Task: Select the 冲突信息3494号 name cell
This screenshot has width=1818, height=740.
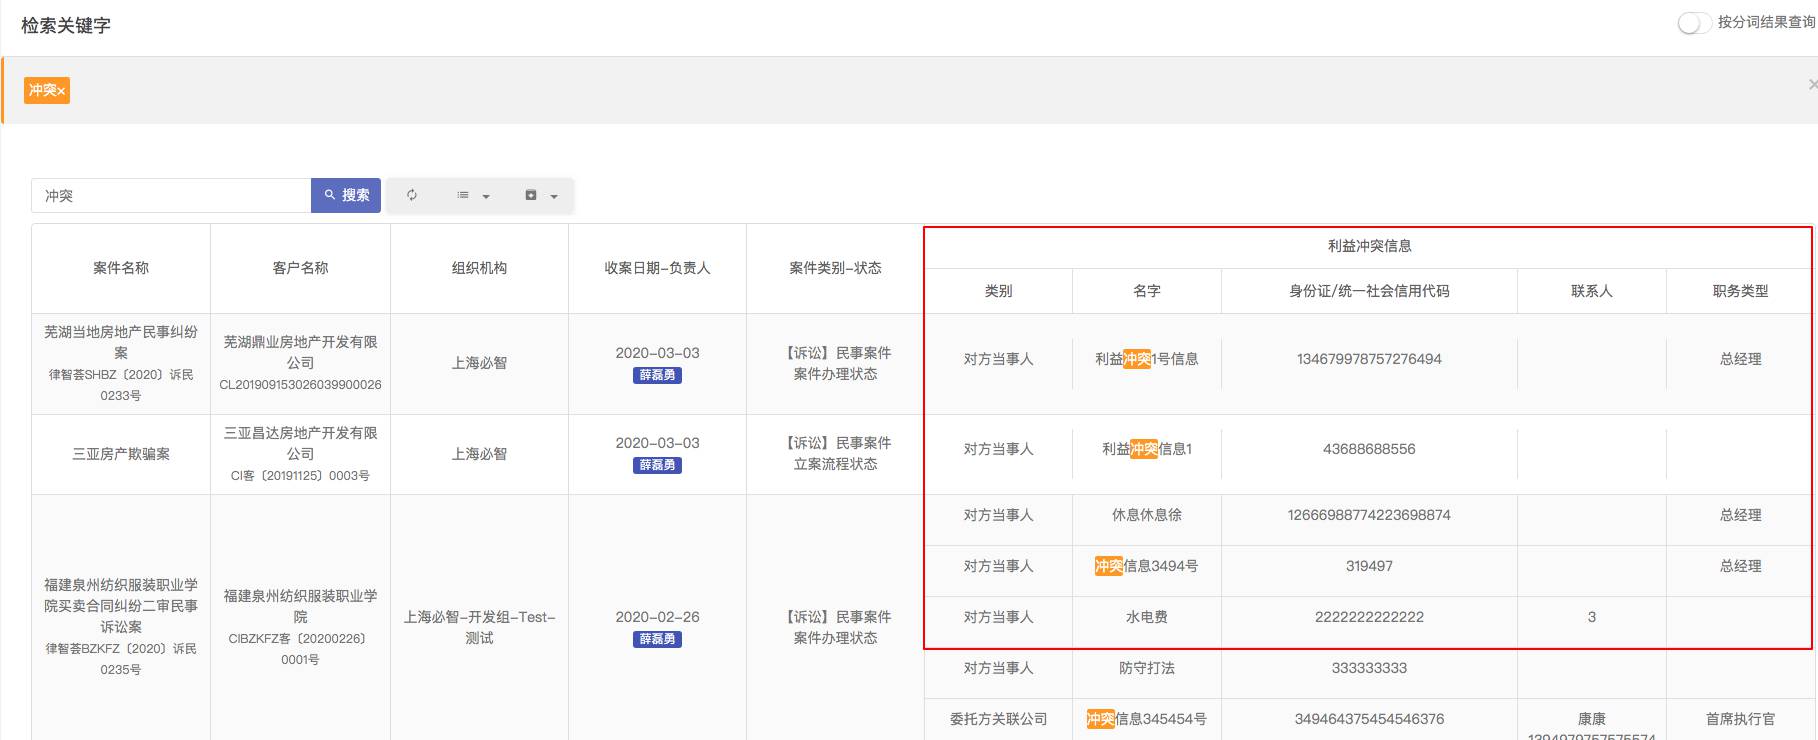Action: pyautogui.click(x=1146, y=566)
